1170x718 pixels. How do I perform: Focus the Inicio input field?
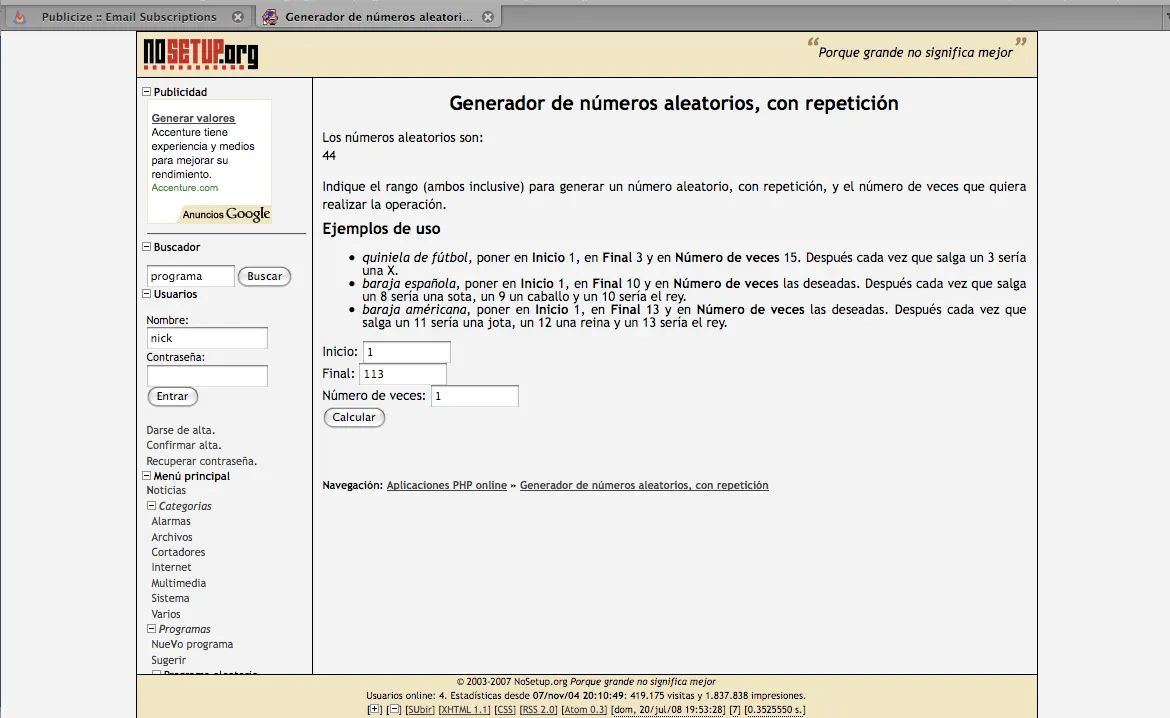pos(407,352)
